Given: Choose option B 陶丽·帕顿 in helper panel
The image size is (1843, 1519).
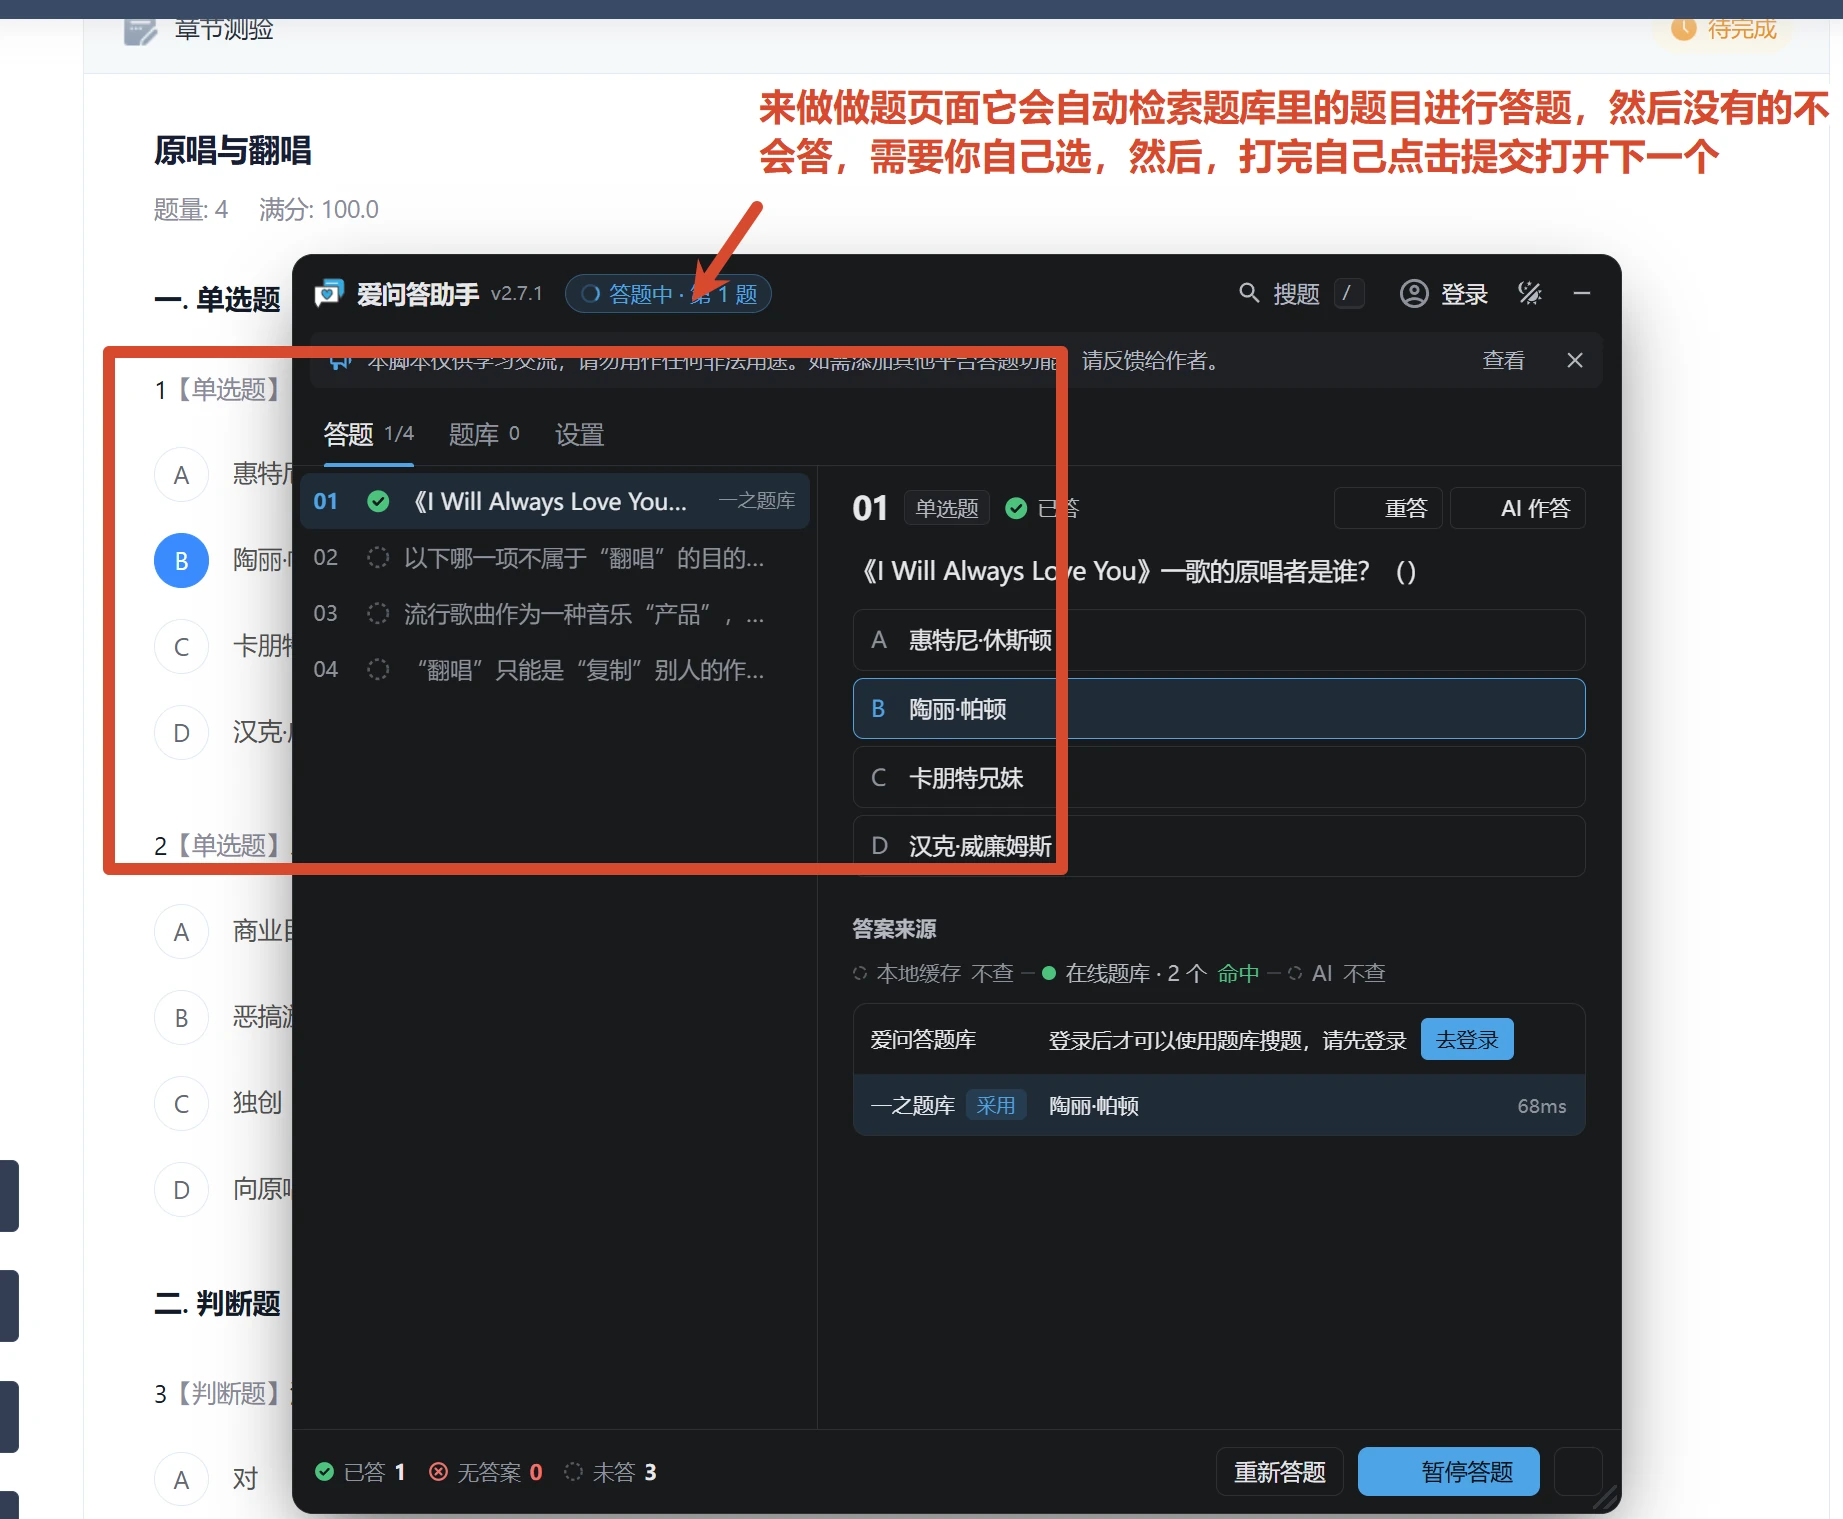Looking at the screenshot, I should [x=1219, y=709].
